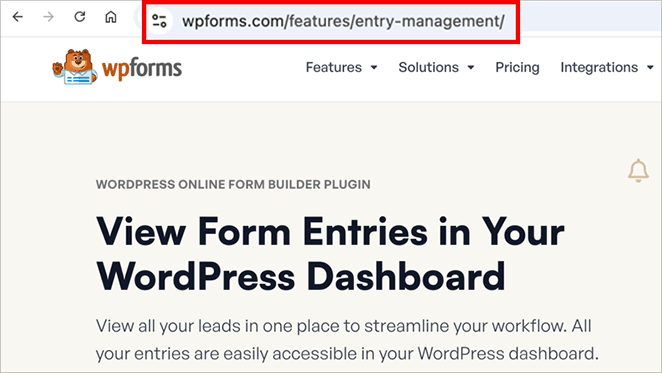
Task: Open the Features navigation menu
Action: 334,67
